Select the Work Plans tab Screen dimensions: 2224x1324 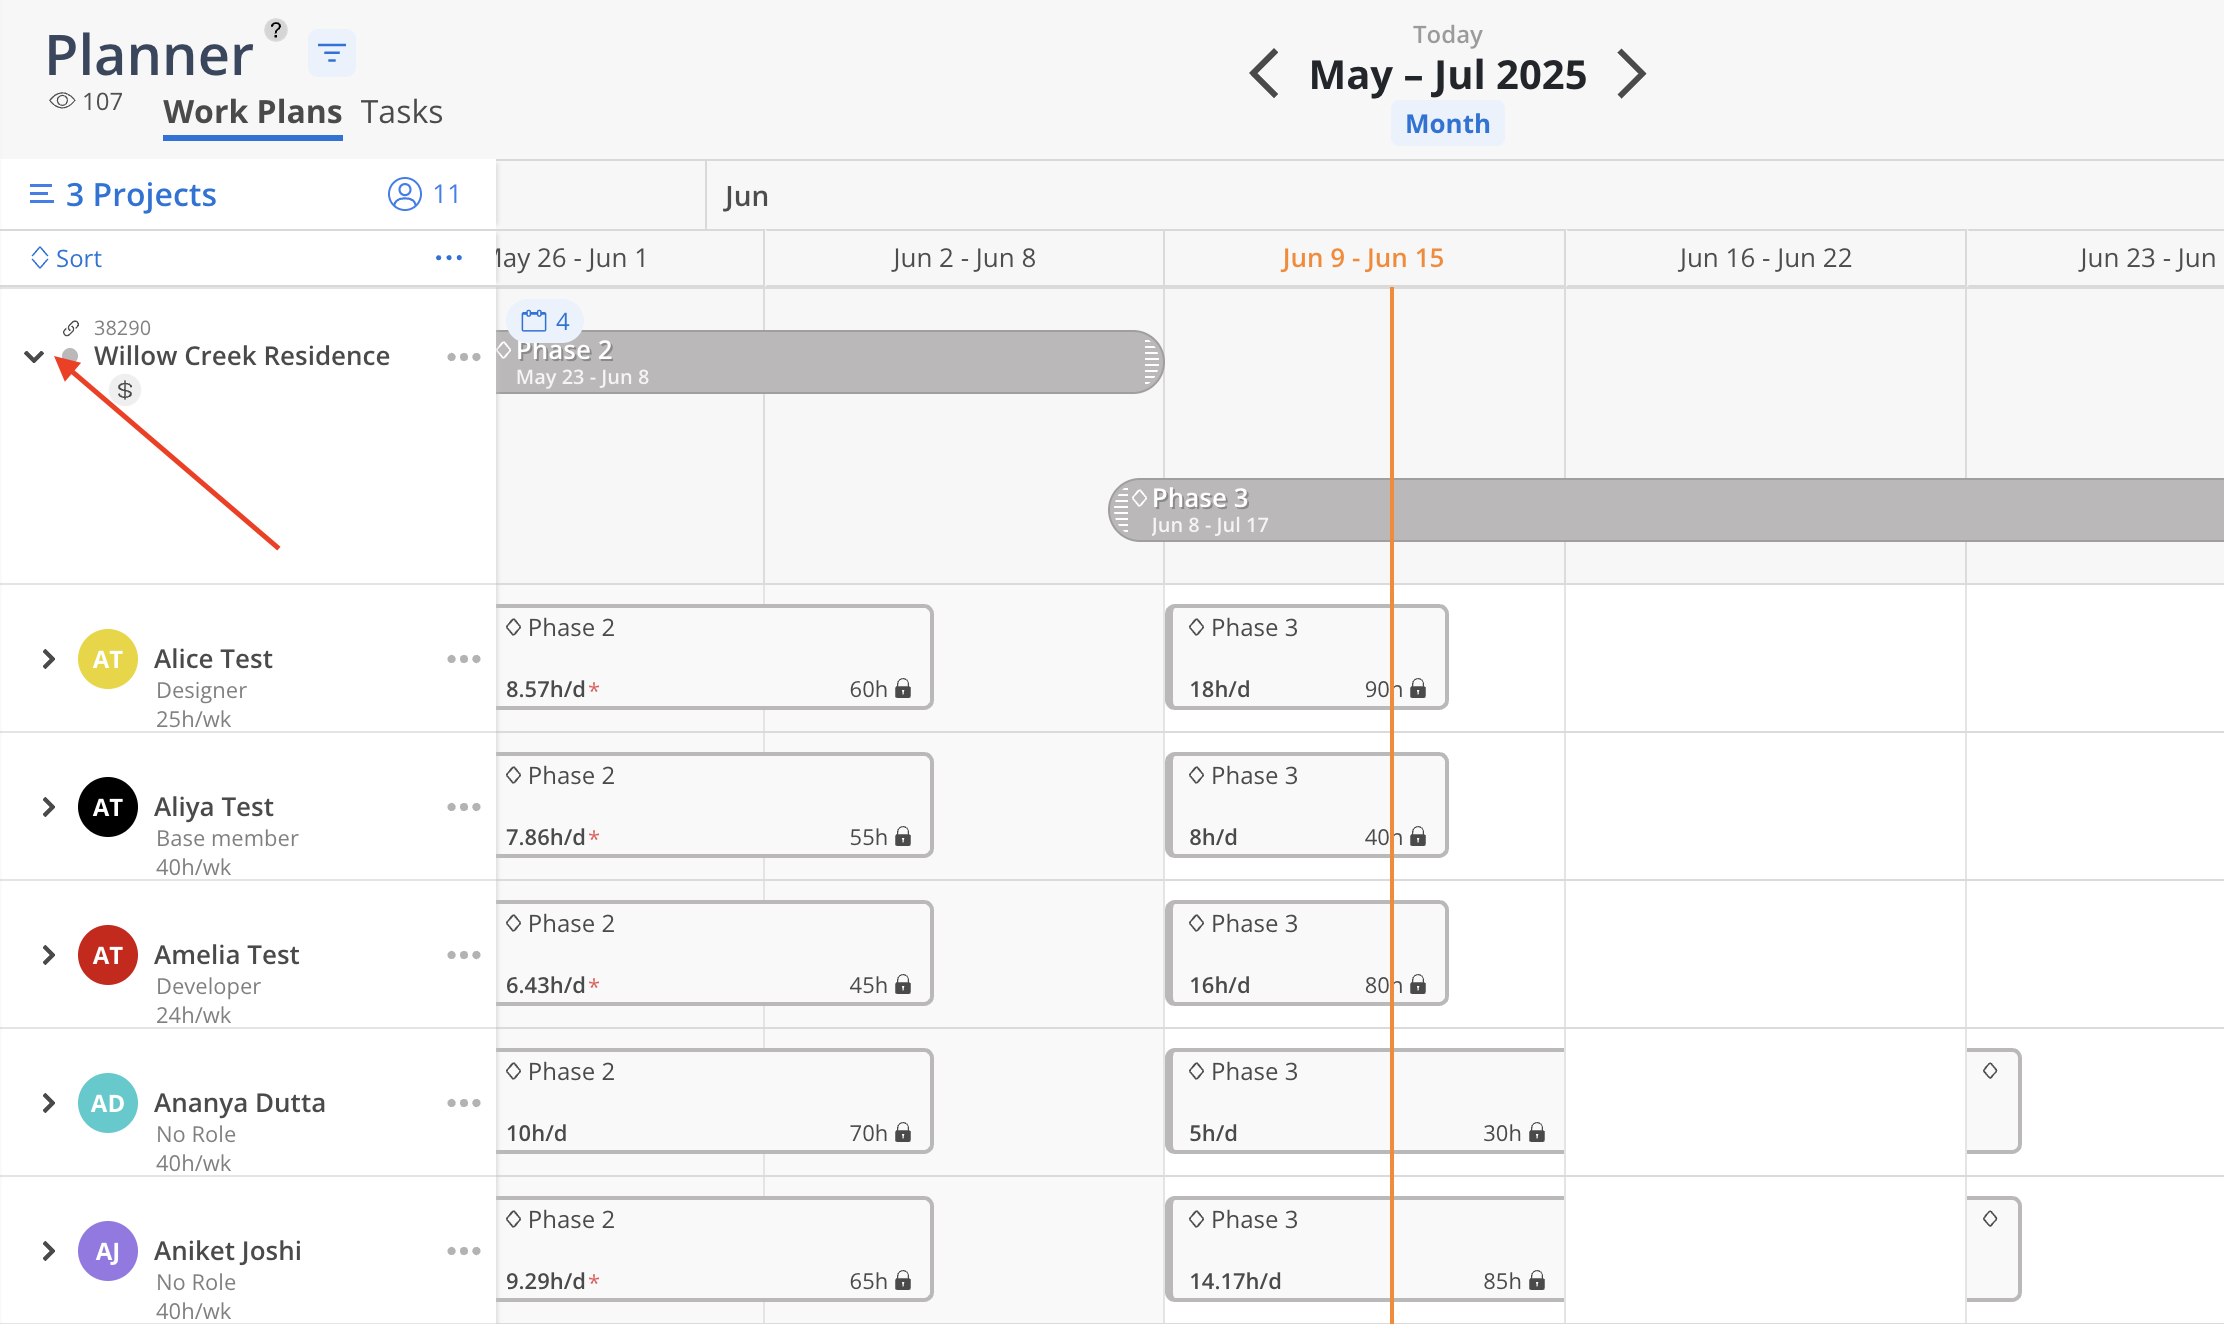(x=252, y=112)
